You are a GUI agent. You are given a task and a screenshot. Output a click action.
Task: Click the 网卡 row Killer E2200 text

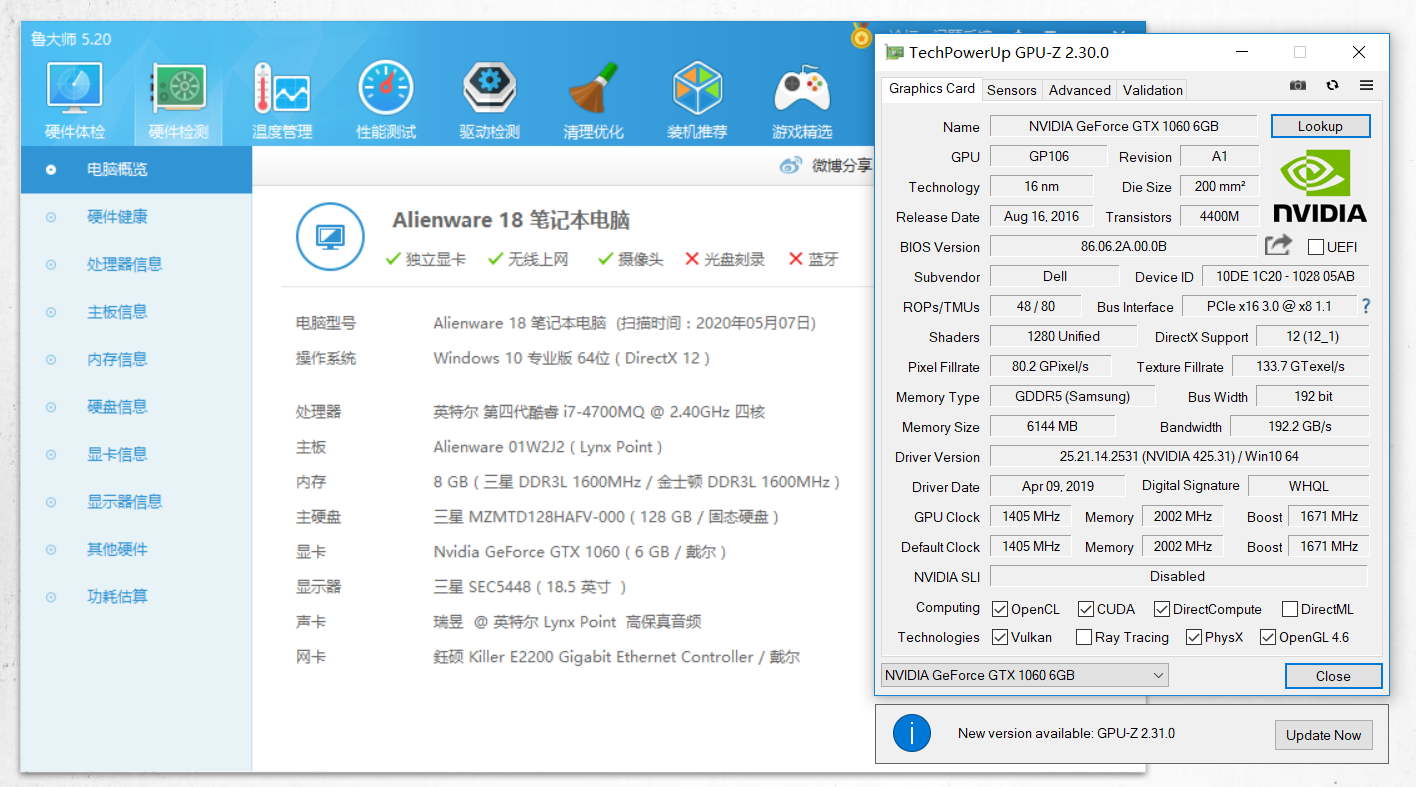click(617, 657)
